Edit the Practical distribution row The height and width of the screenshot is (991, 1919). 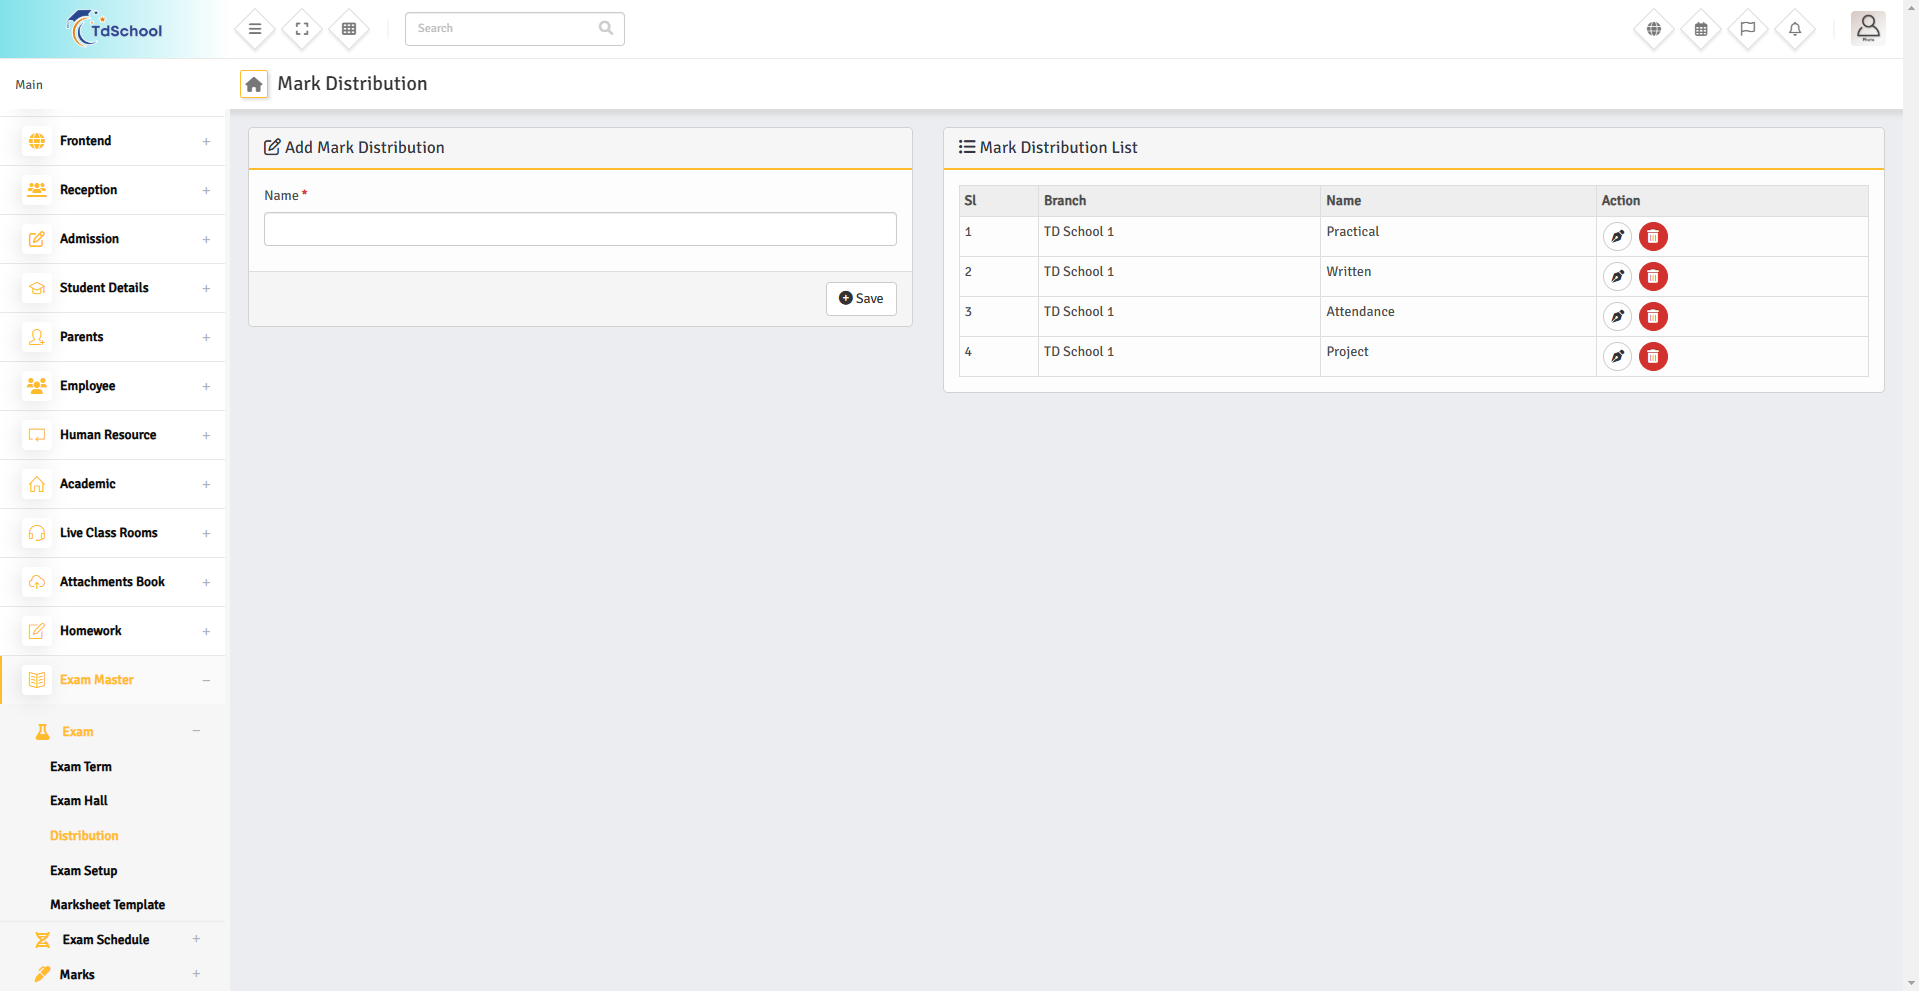click(x=1617, y=237)
